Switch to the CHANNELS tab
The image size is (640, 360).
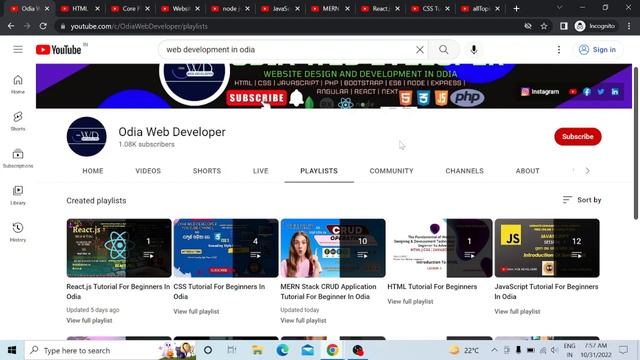[x=464, y=171]
